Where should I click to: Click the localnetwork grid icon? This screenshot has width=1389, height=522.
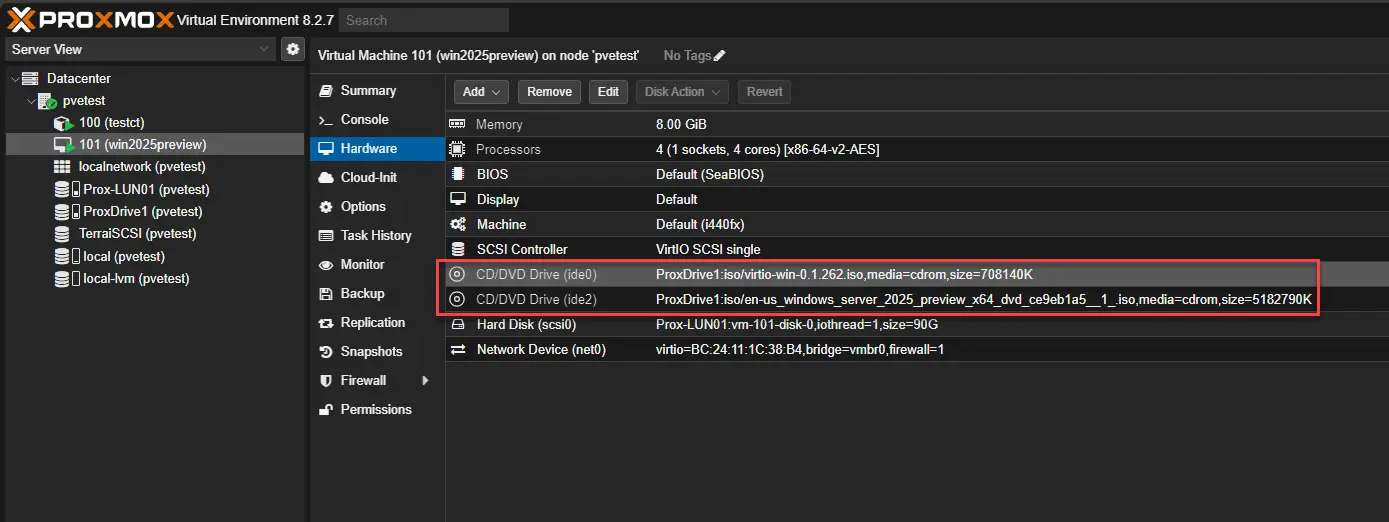pyautogui.click(x=63, y=167)
